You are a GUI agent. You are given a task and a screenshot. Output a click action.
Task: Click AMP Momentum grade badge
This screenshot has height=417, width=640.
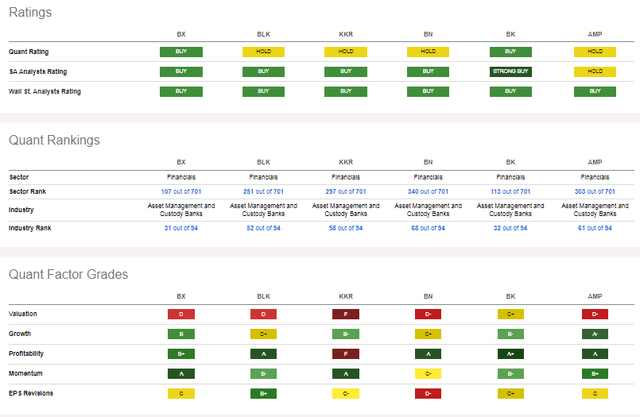(x=595, y=374)
